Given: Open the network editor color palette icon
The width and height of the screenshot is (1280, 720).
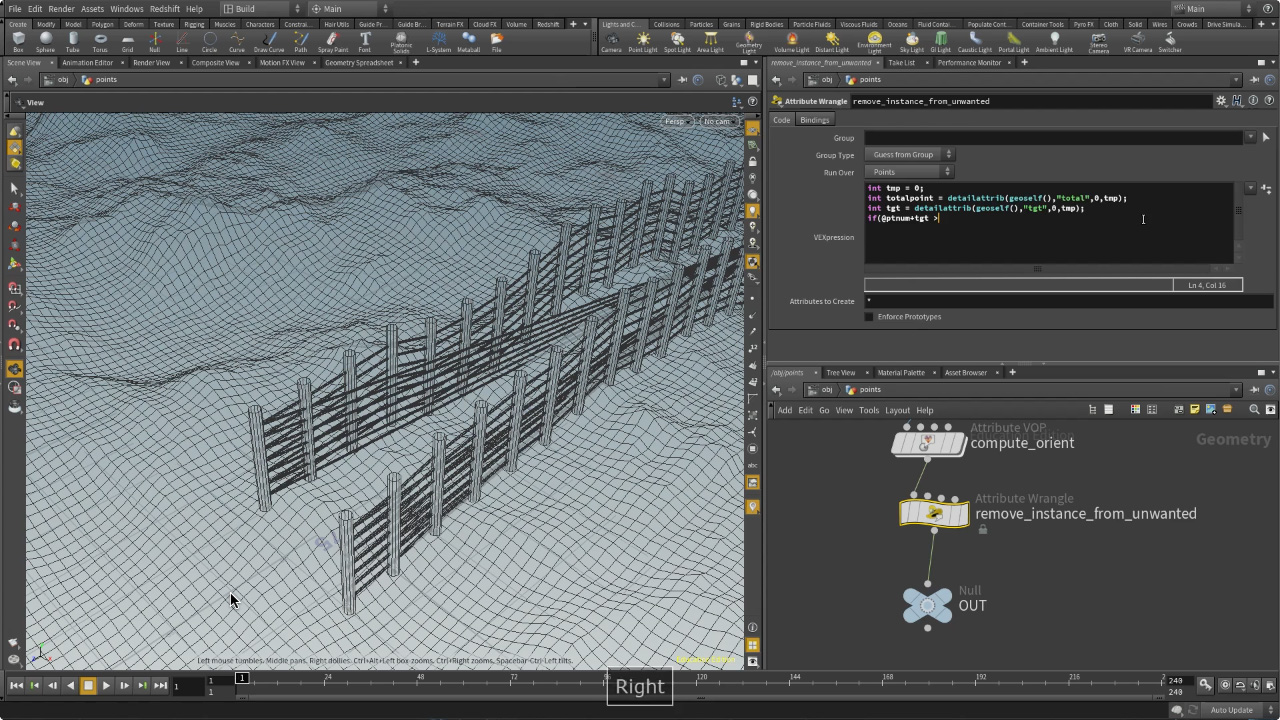Looking at the screenshot, I should click(1134, 409).
